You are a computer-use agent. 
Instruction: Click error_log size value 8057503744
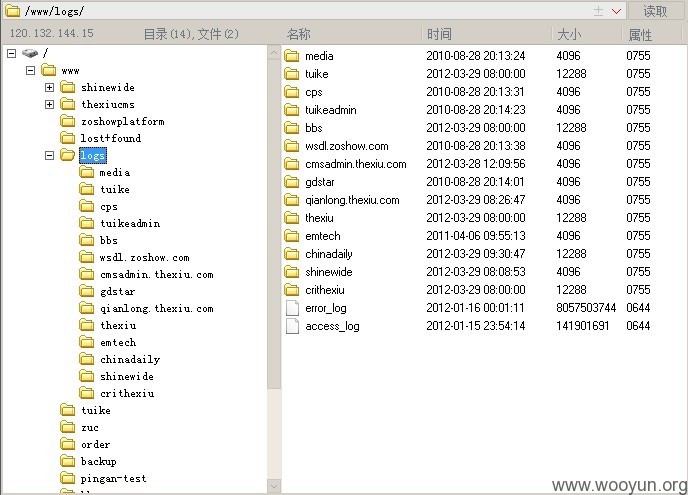586,308
